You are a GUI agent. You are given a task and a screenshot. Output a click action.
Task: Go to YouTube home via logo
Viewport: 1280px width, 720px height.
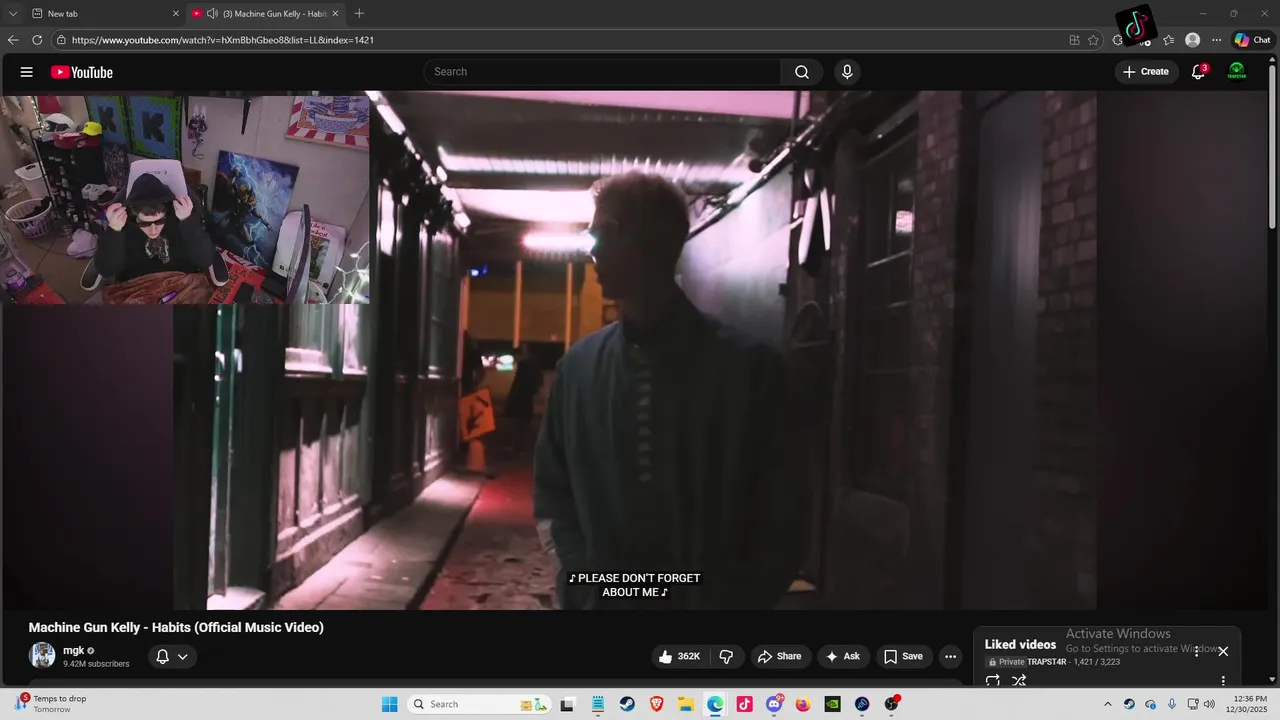[82, 72]
